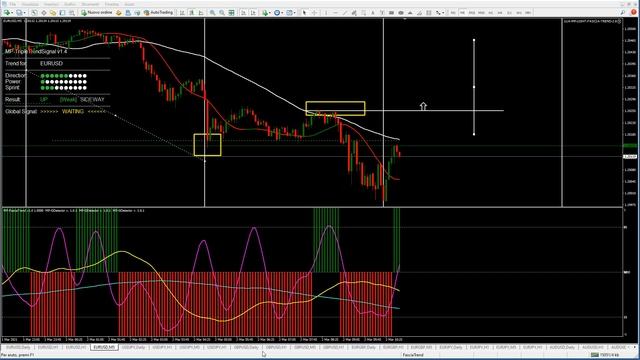The width and height of the screenshot is (640, 360).
Task: Toggle chart Auto Scroll icon
Action: (243, 13)
